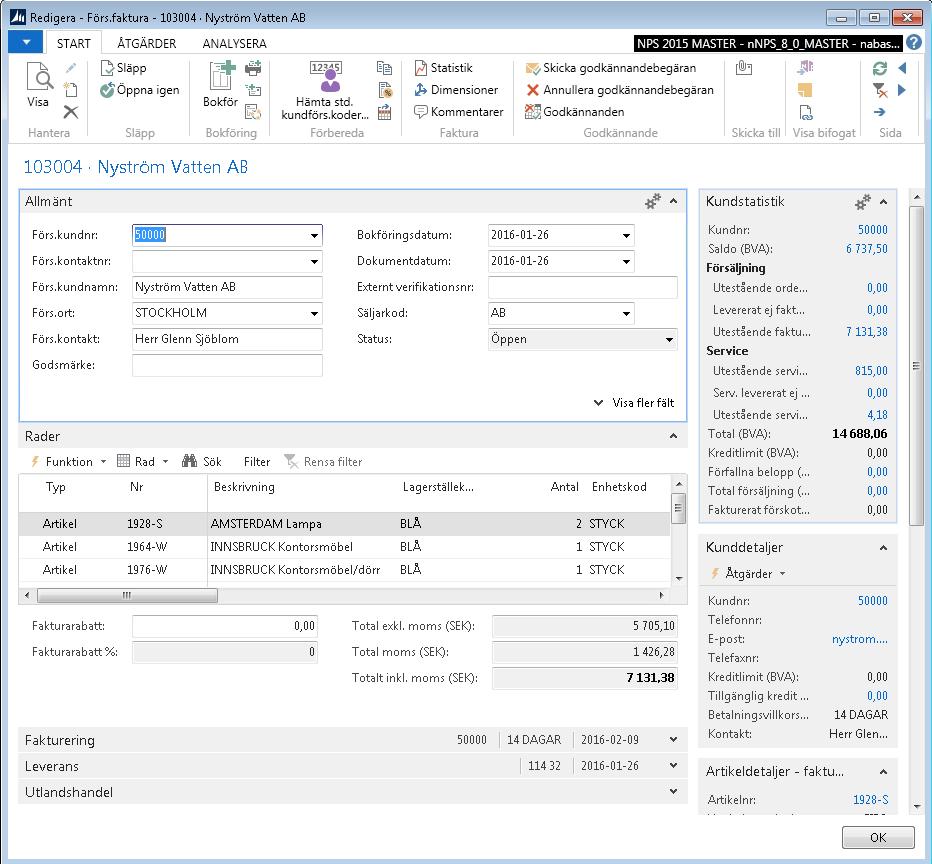Go to the previous record with left arrow
The image size is (932, 864).
tap(902, 68)
